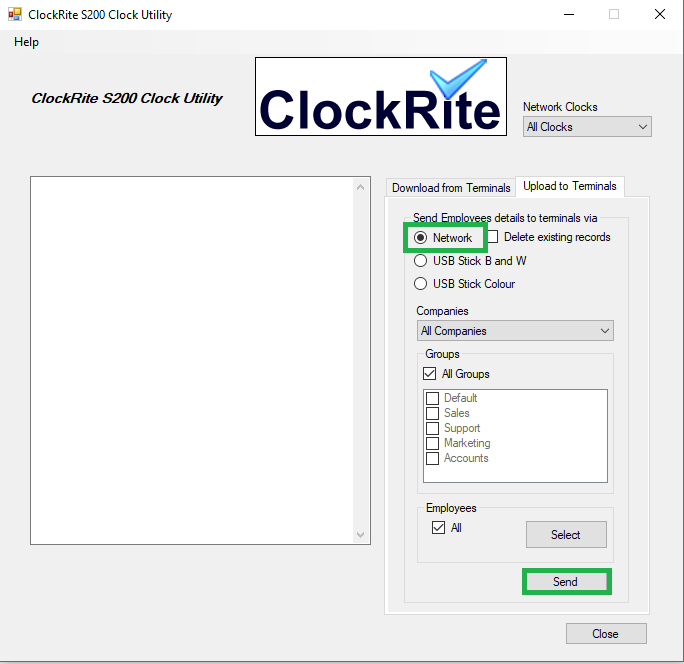Click inside the empty log text area
The height and width of the screenshot is (664, 684).
[x=192, y=360]
